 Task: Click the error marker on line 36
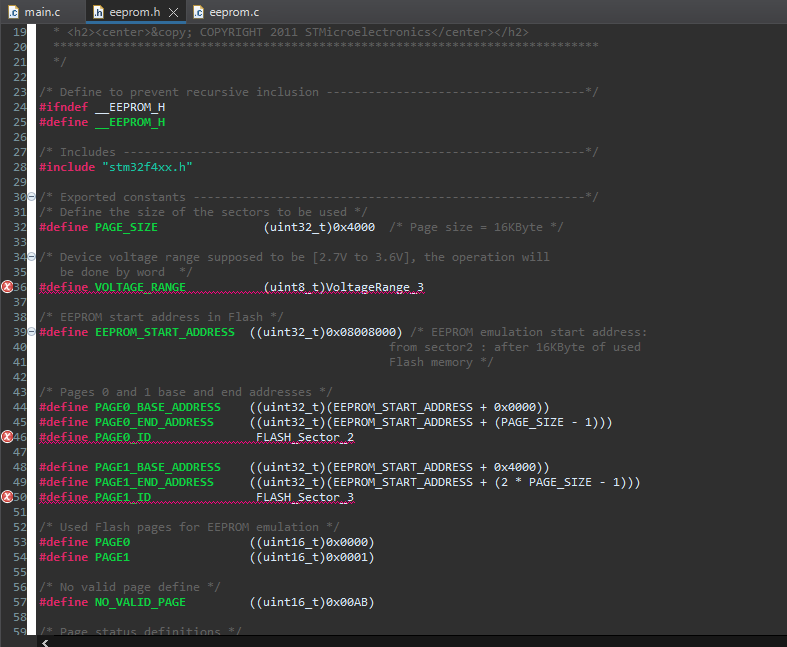click(x=7, y=287)
